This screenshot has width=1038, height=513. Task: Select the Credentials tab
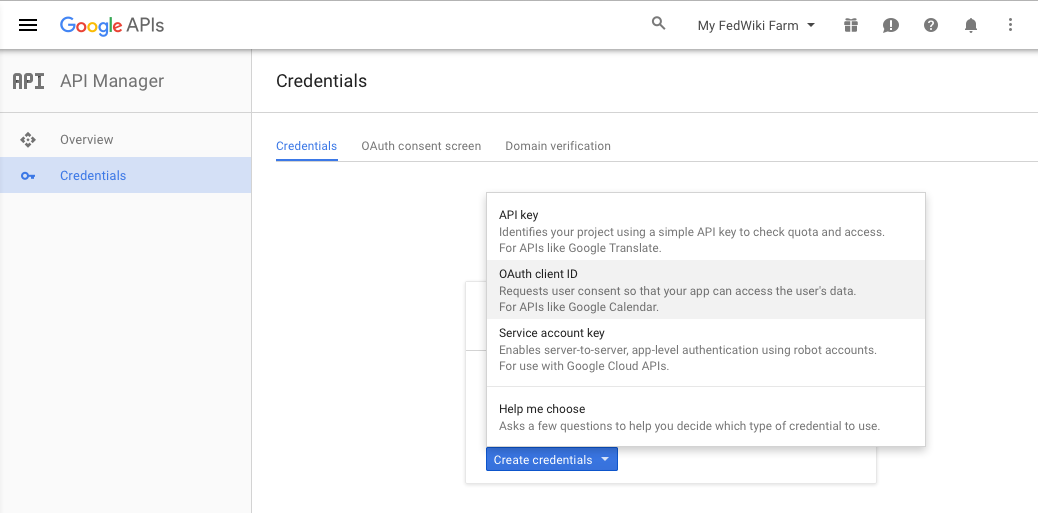(307, 146)
